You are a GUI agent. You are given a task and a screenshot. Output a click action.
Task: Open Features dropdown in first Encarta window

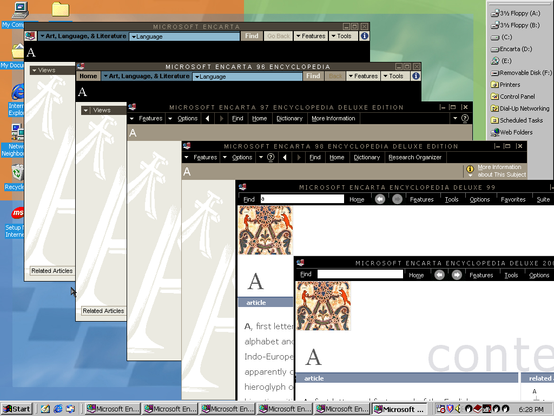point(311,36)
